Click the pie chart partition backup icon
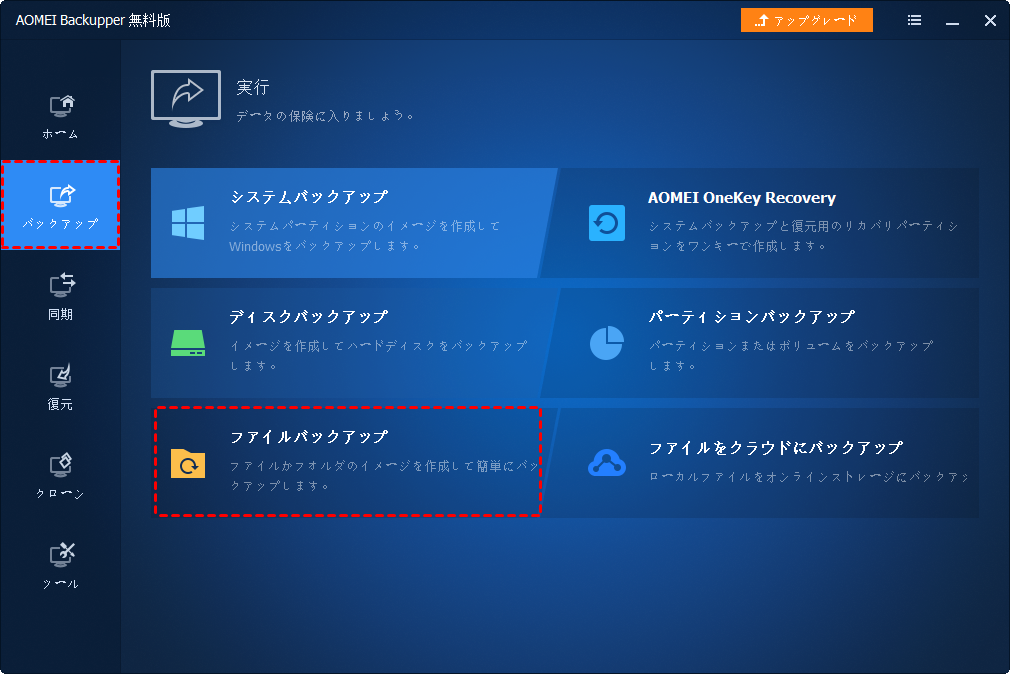The image size is (1010, 674). pos(607,343)
